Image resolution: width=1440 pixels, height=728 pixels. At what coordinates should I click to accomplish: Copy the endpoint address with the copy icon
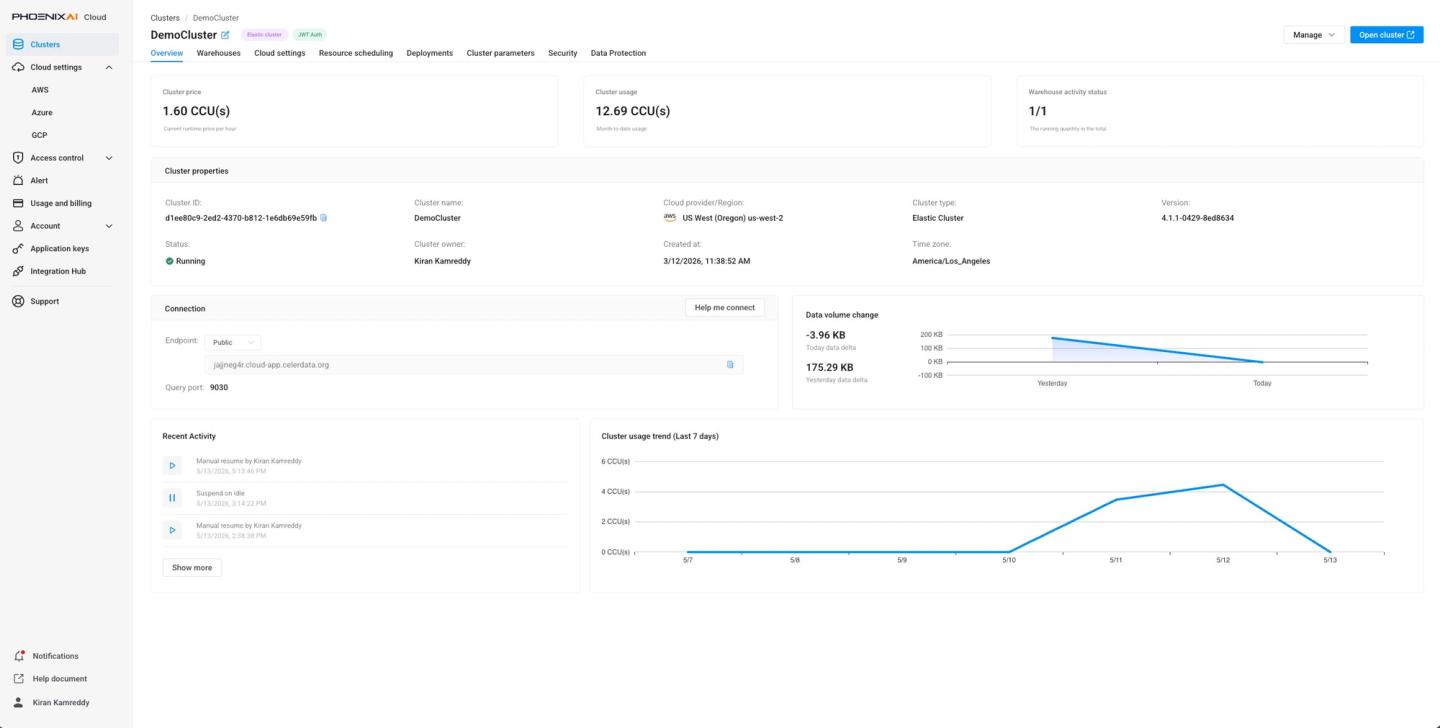(x=730, y=365)
